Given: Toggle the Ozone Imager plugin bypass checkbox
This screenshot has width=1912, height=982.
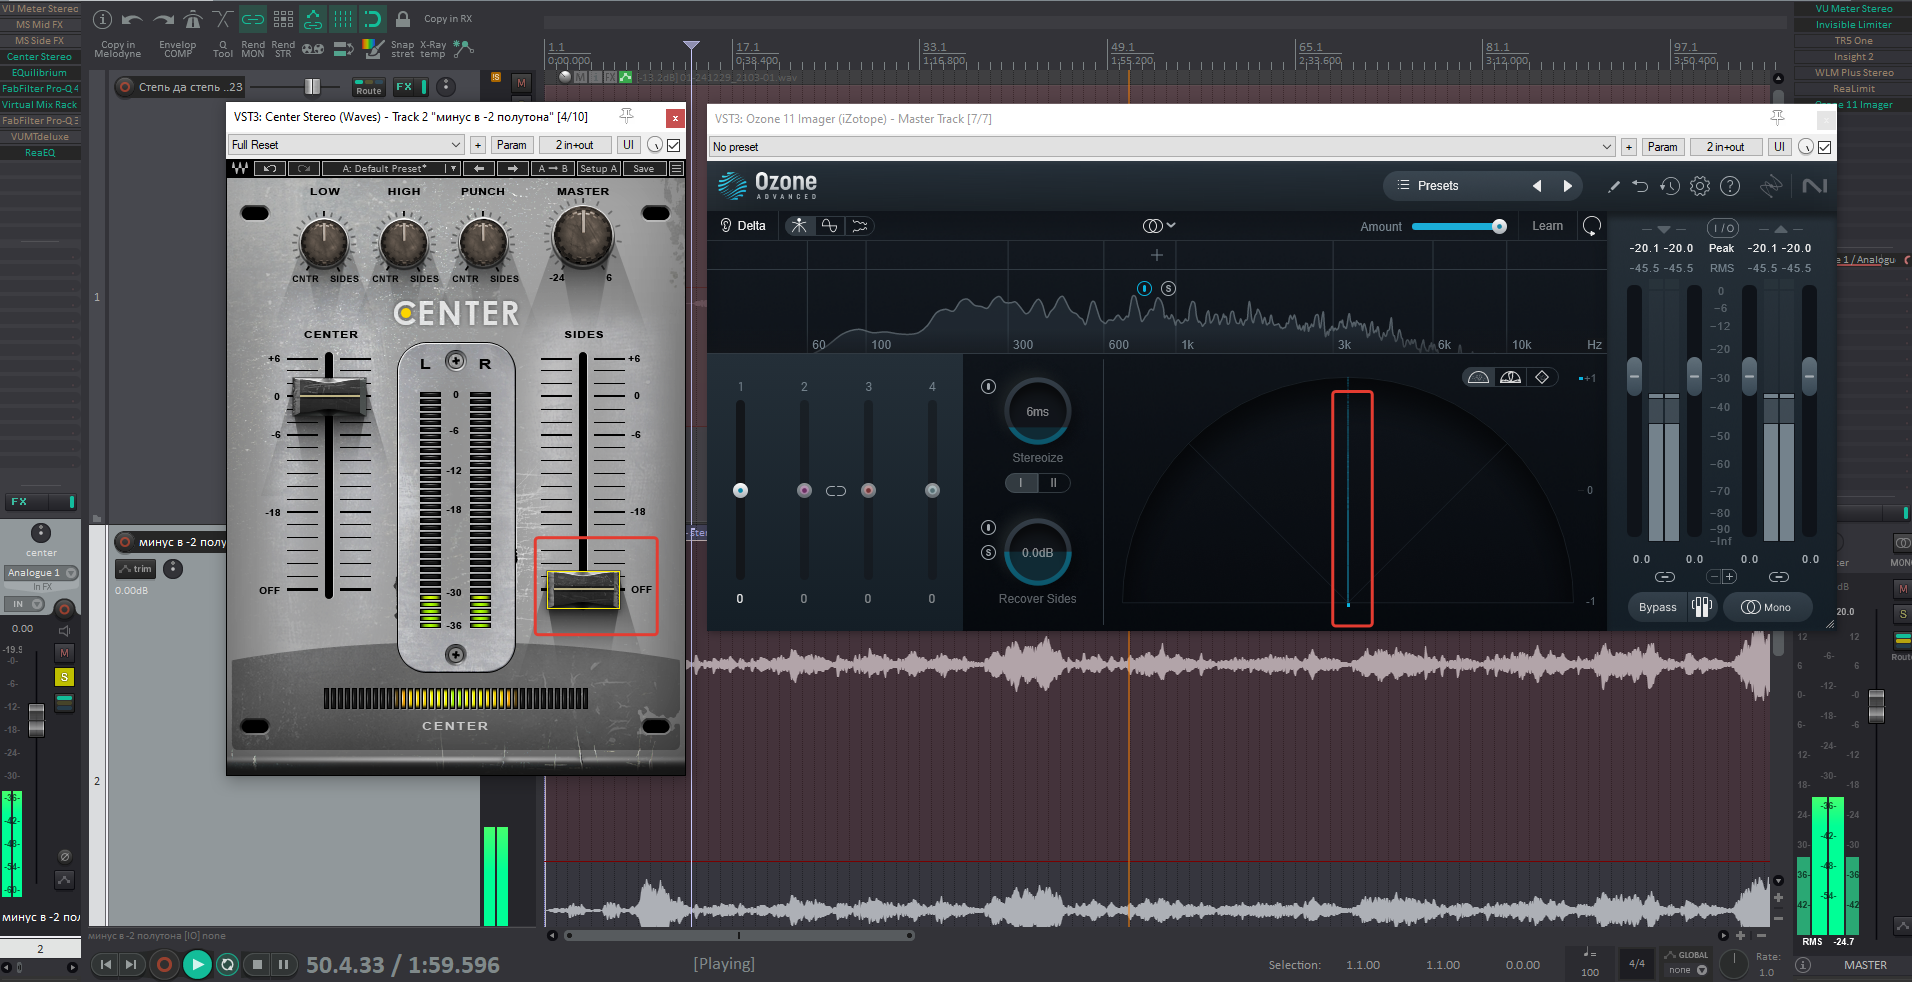Looking at the screenshot, I should pos(1825,147).
